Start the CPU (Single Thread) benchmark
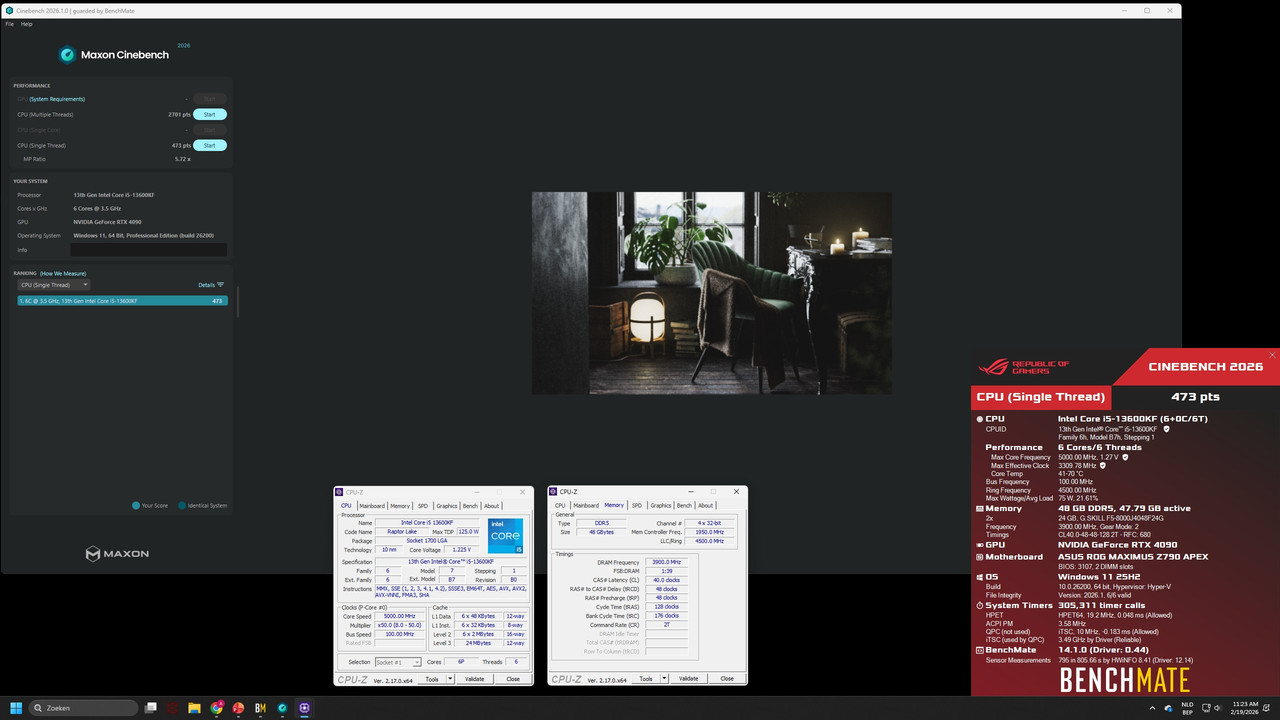The height and width of the screenshot is (720, 1280). [x=210, y=146]
